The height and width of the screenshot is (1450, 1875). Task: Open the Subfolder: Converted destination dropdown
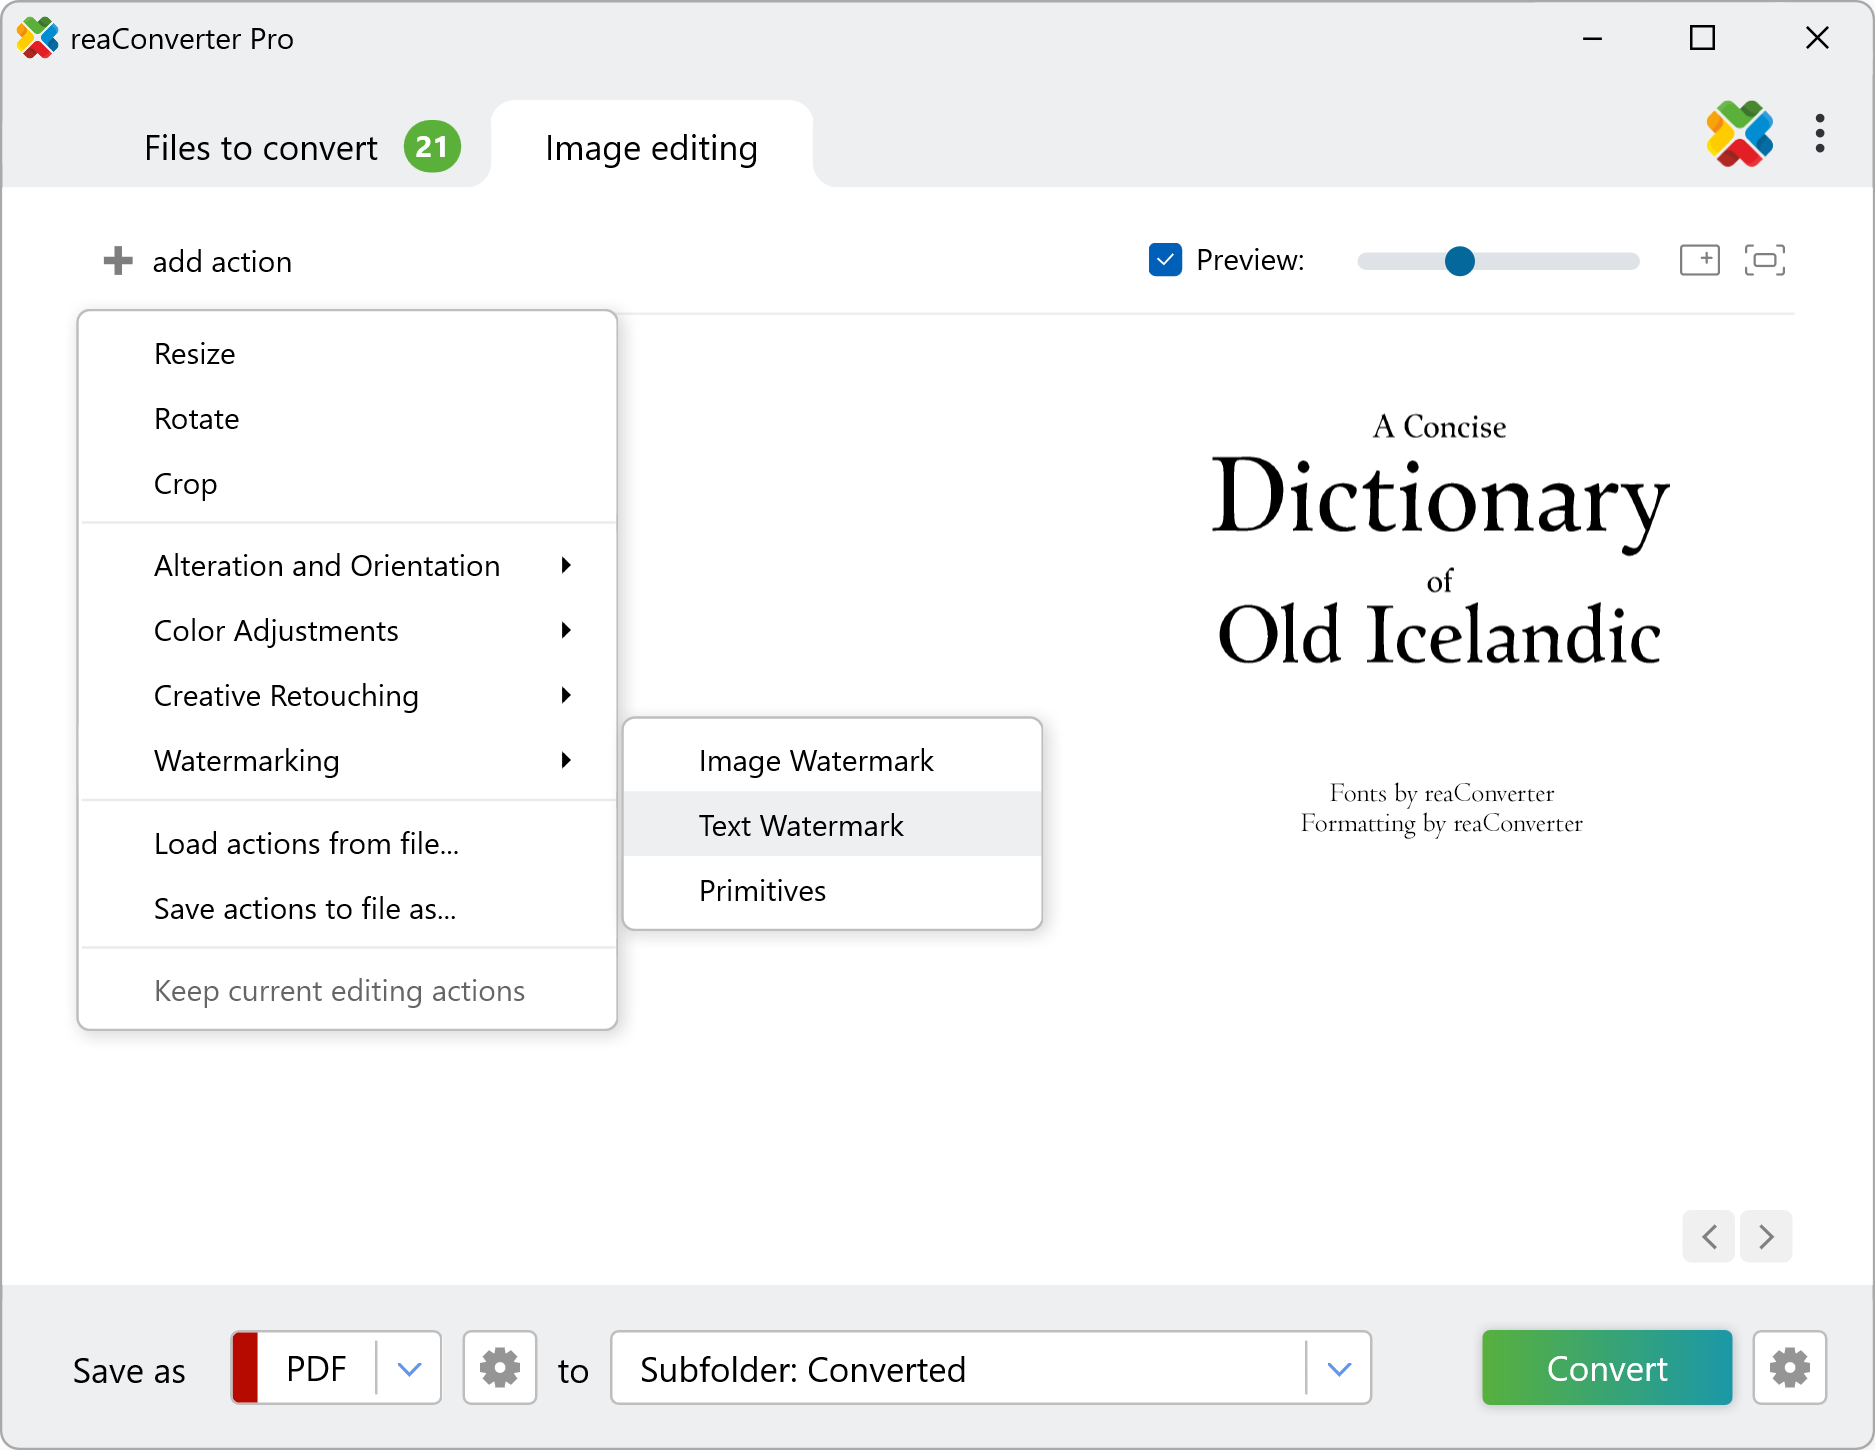(1339, 1368)
